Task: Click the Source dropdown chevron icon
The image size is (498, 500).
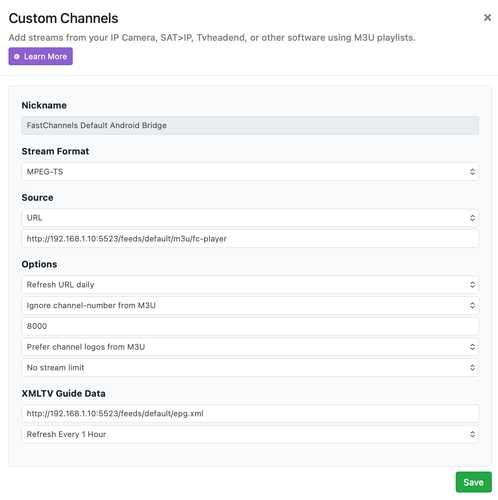Action: tap(472, 218)
